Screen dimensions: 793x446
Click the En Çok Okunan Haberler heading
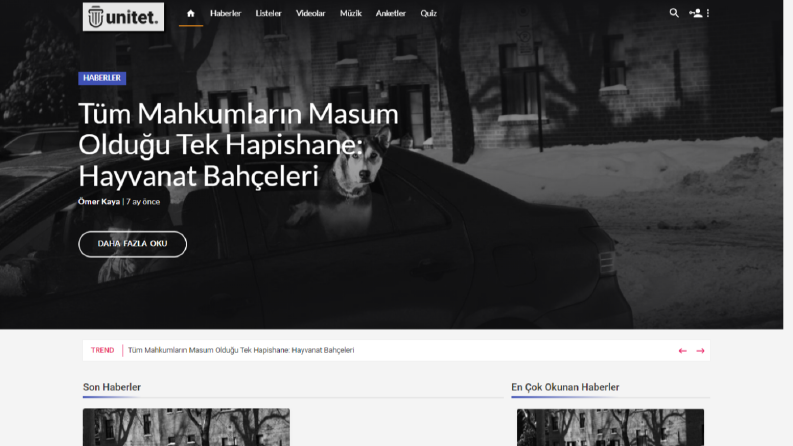click(565, 387)
